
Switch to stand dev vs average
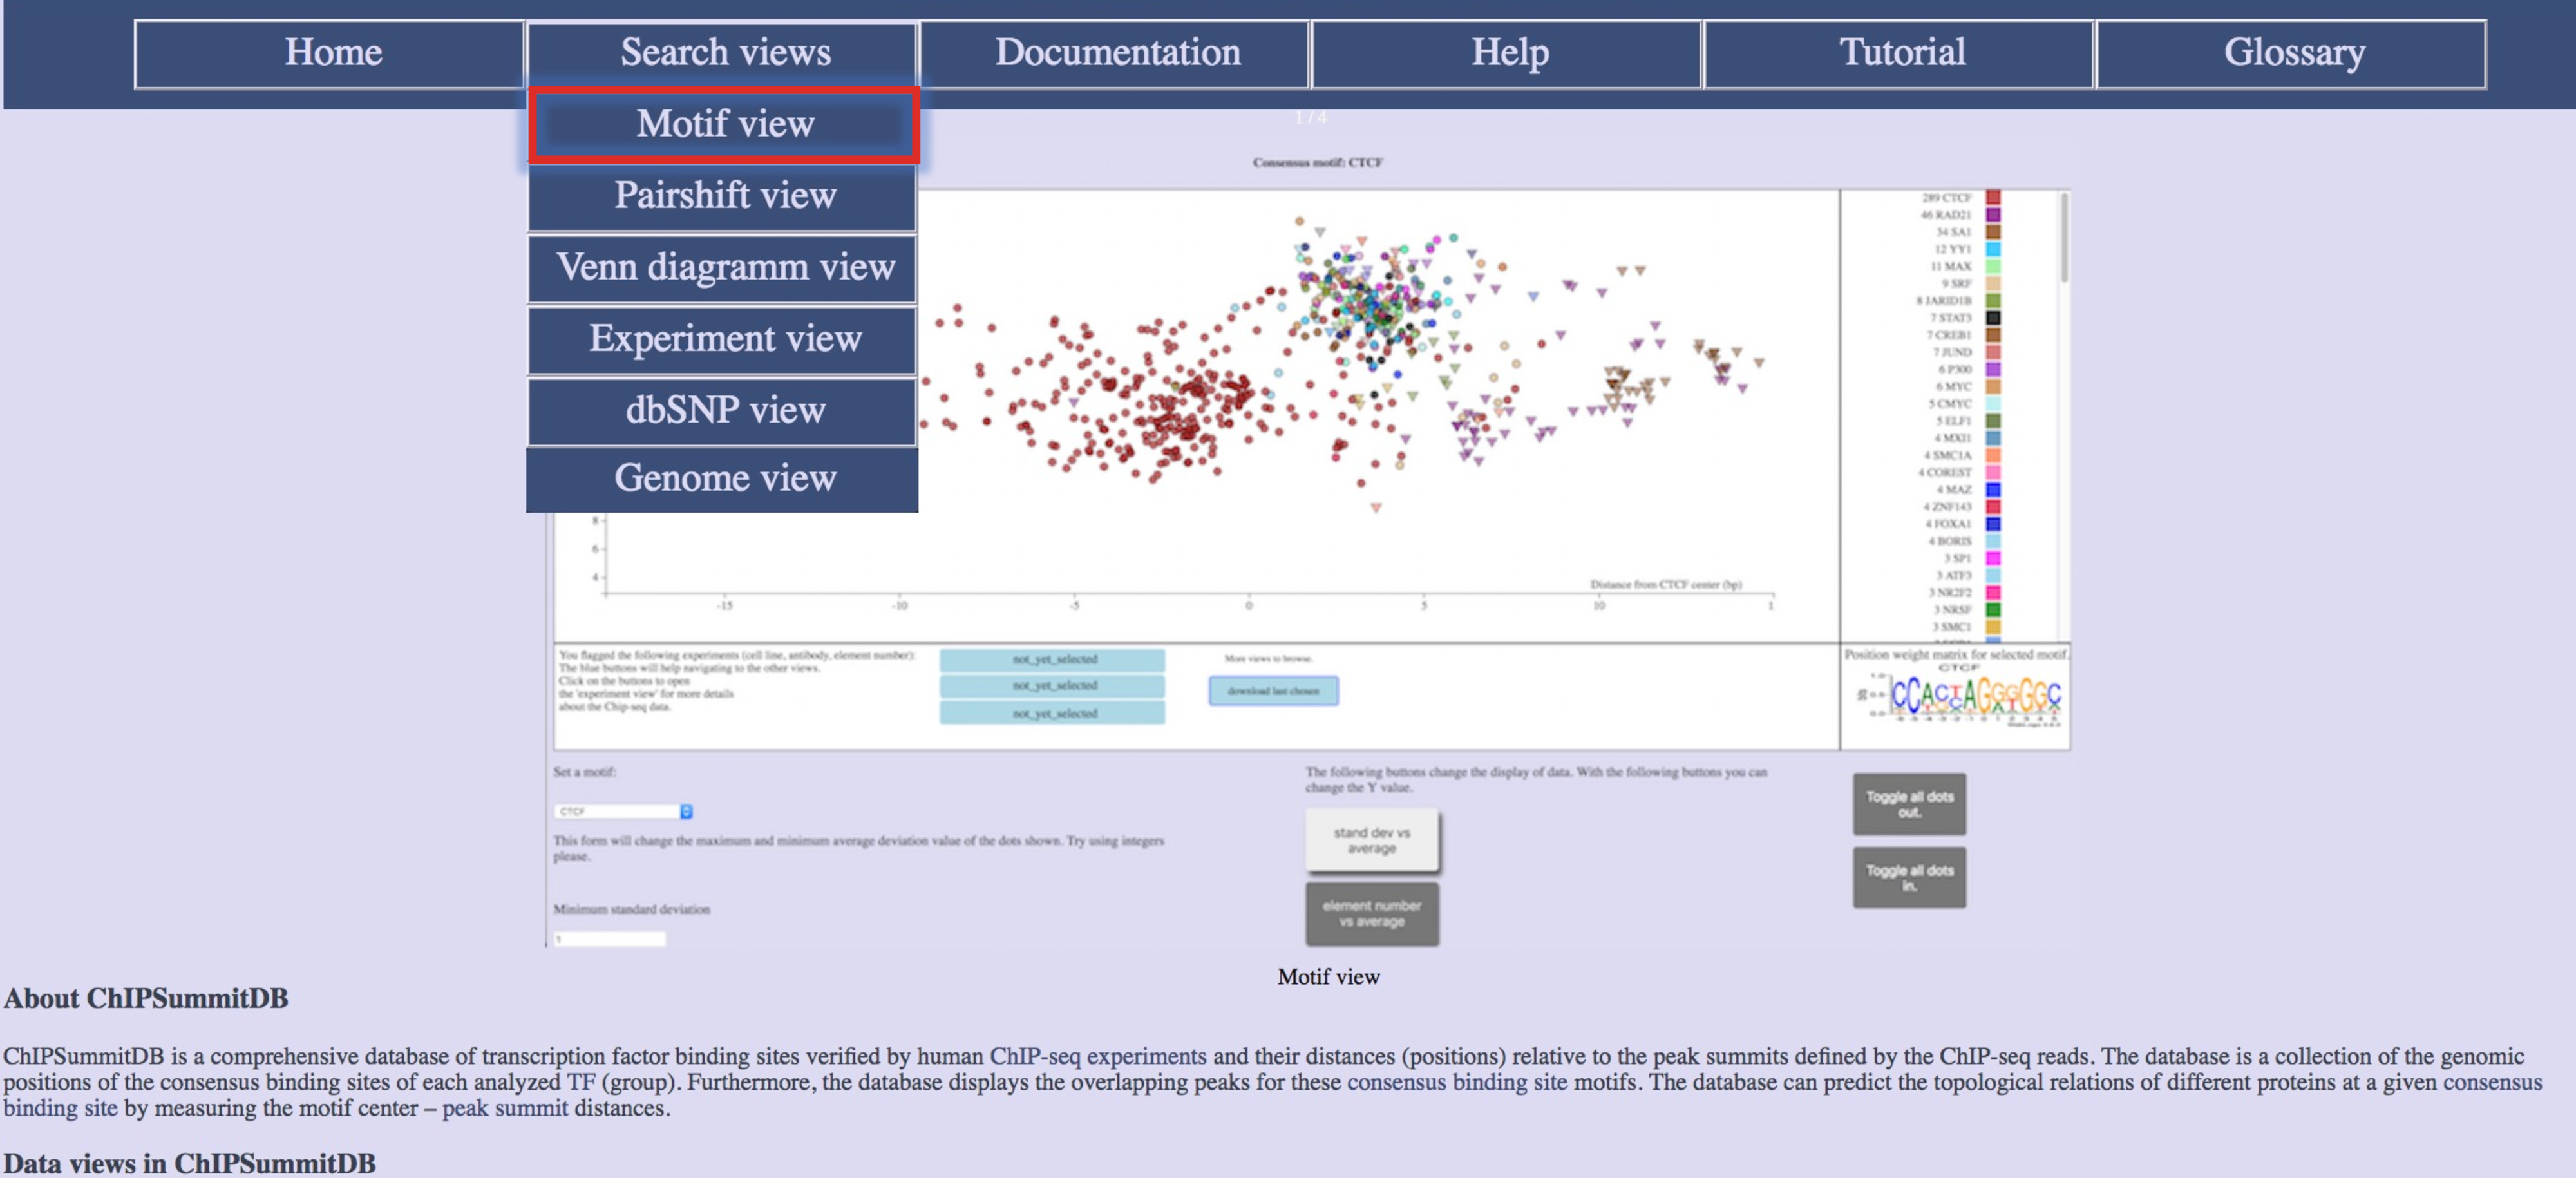pos(1371,840)
